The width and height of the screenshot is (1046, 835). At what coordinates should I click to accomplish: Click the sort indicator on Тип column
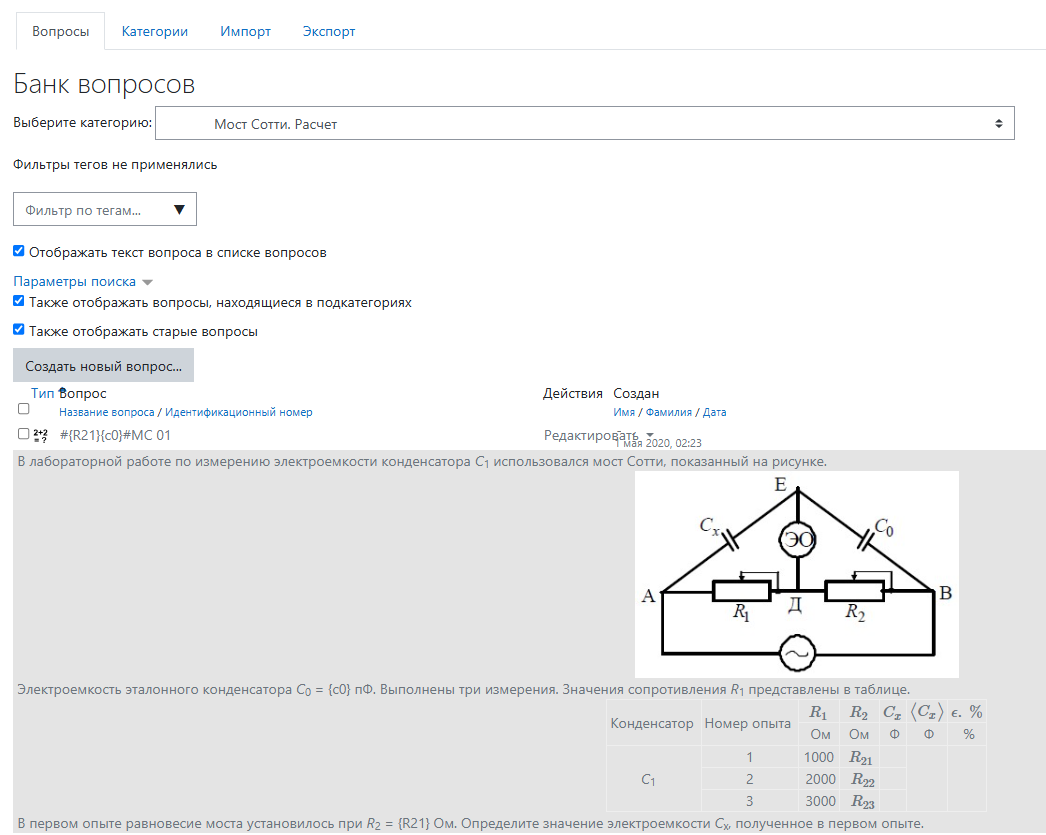tap(62, 390)
